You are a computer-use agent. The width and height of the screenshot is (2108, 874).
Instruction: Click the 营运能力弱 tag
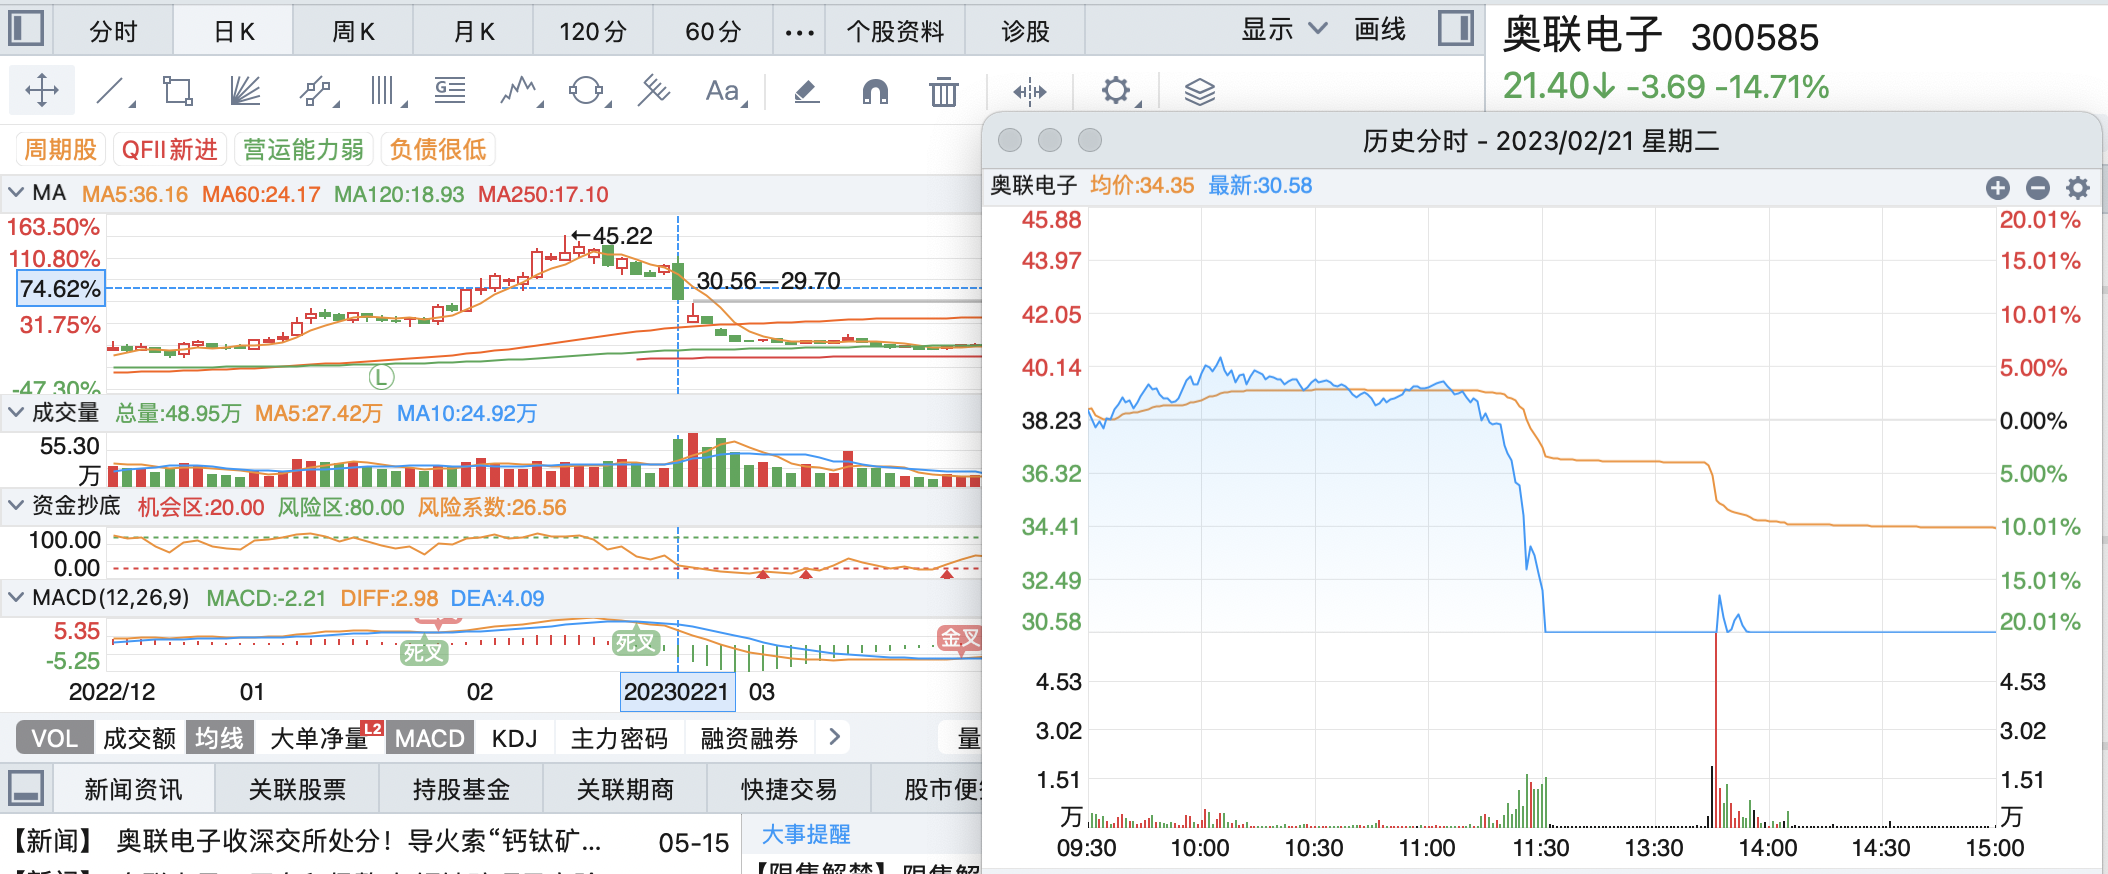304,150
